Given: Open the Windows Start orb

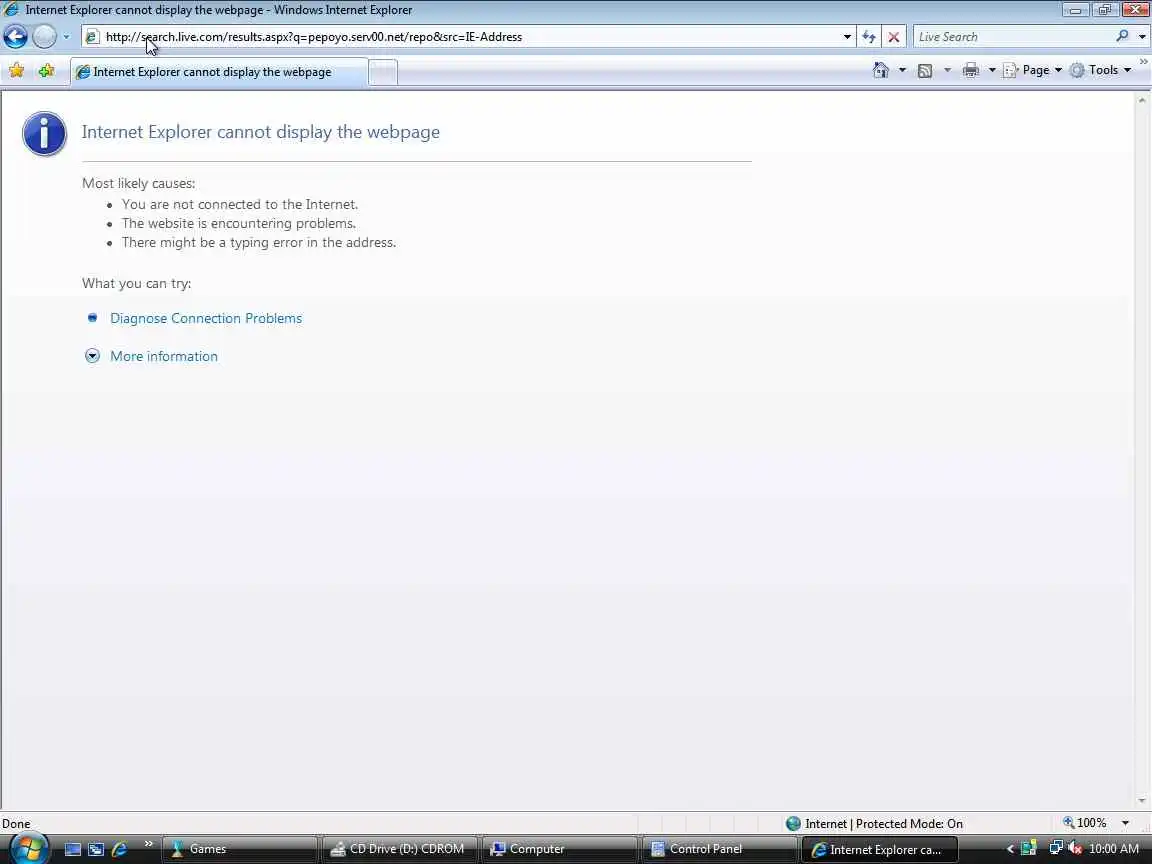Looking at the screenshot, I should (x=28, y=849).
